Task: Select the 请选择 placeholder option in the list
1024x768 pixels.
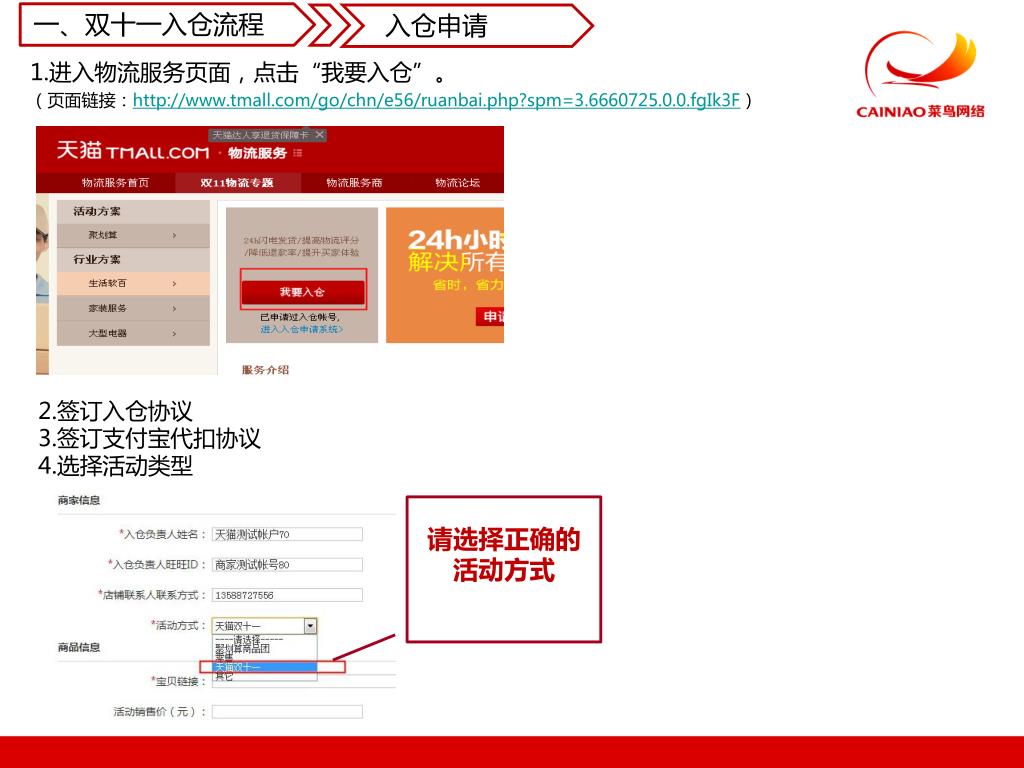Action: click(x=249, y=639)
